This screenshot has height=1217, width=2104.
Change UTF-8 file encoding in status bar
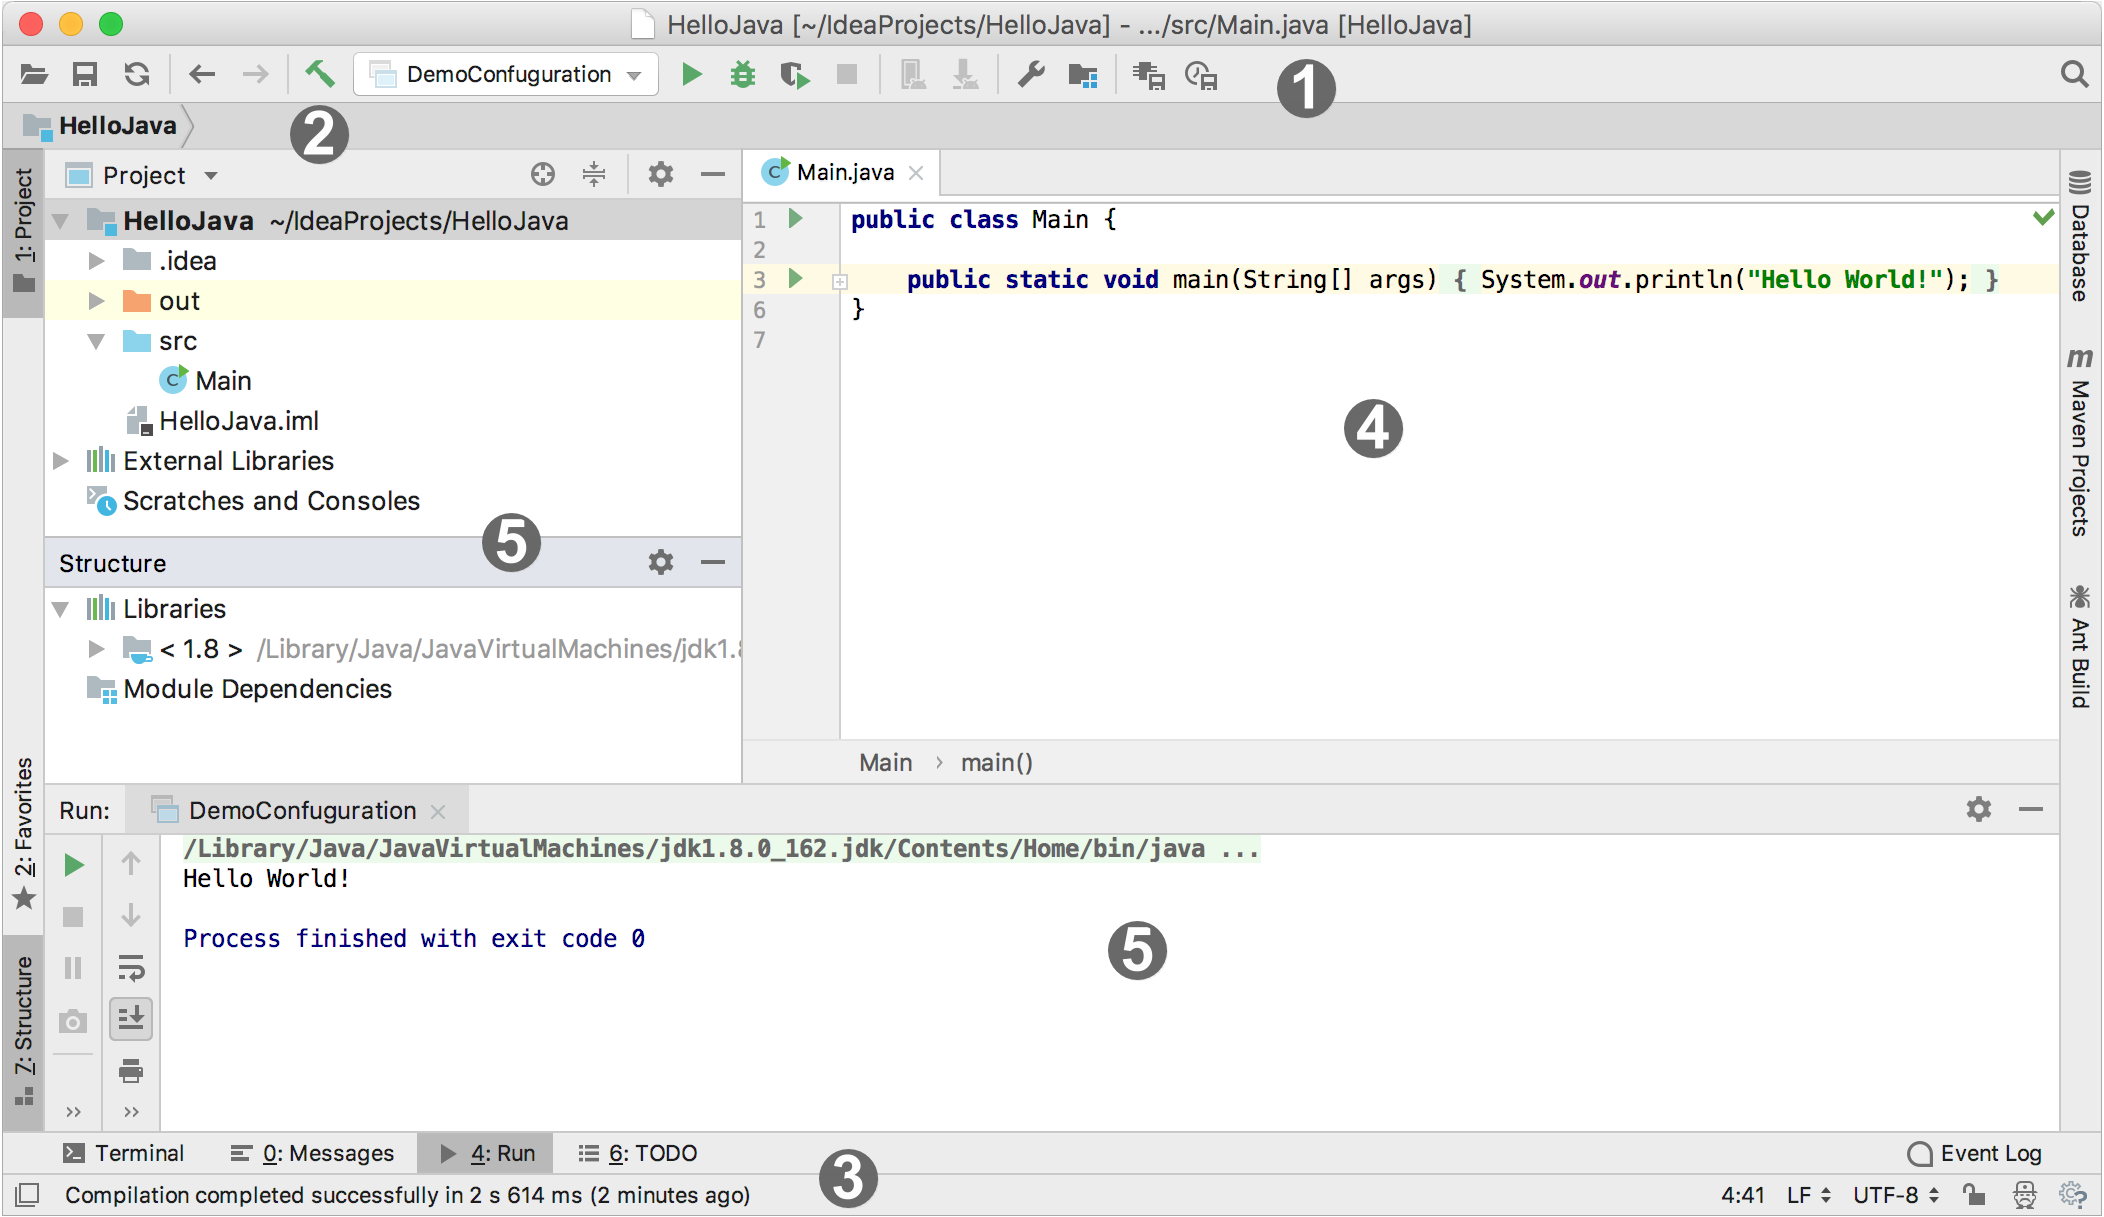tap(1896, 1195)
